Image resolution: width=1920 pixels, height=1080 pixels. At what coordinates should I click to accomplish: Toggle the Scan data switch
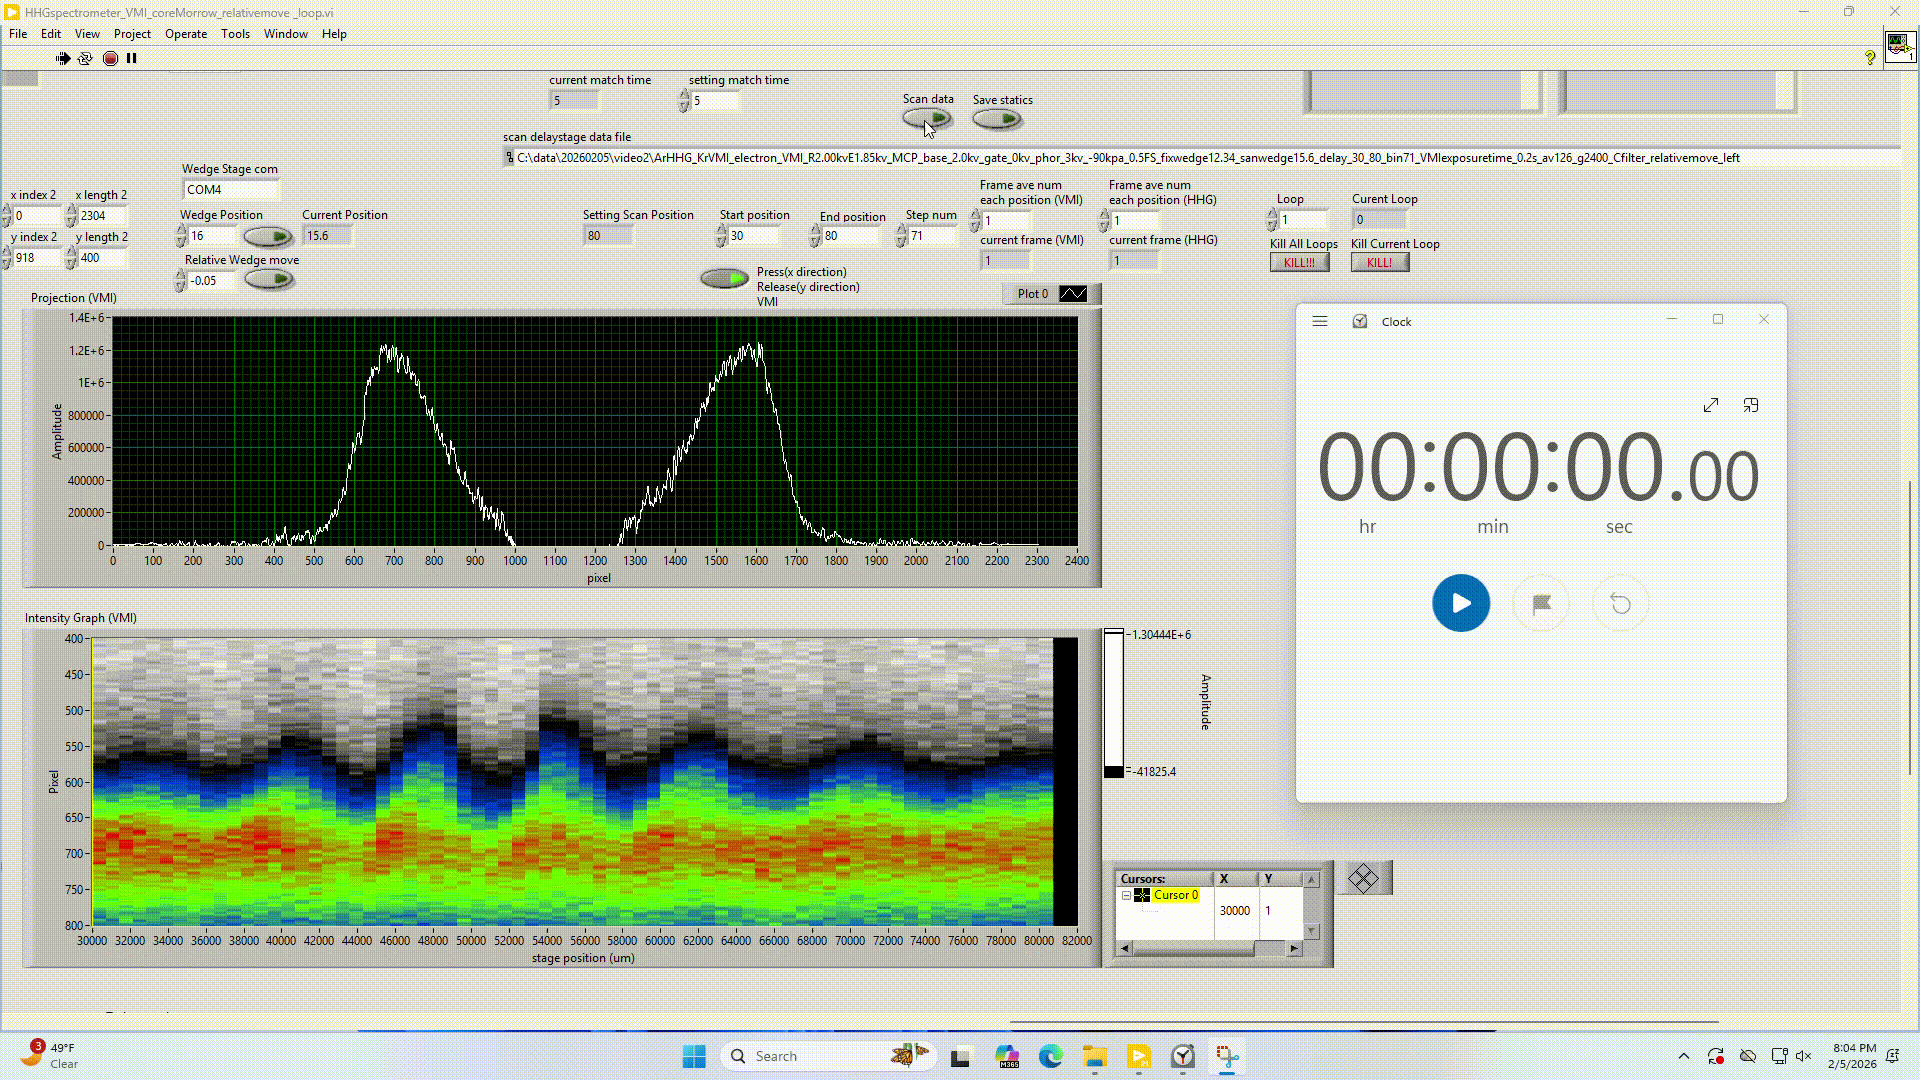pos(927,118)
